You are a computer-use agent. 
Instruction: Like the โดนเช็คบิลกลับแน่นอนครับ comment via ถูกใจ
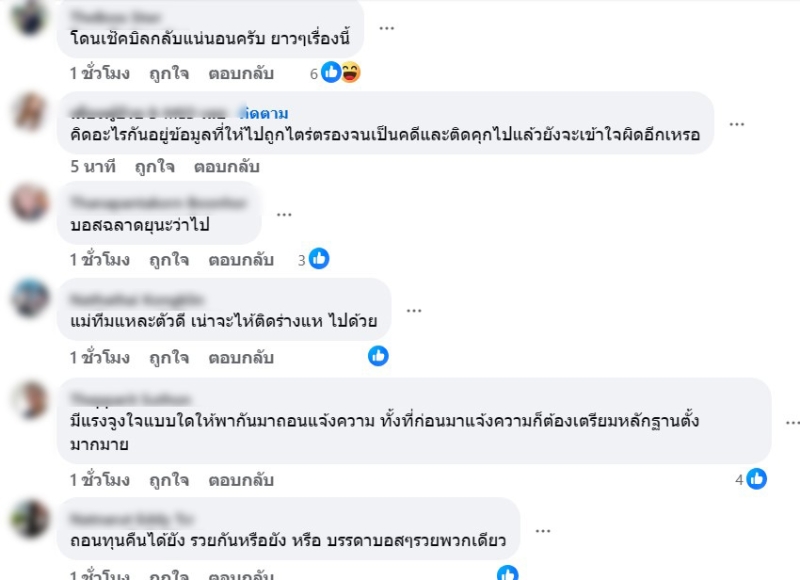coord(169,73)
